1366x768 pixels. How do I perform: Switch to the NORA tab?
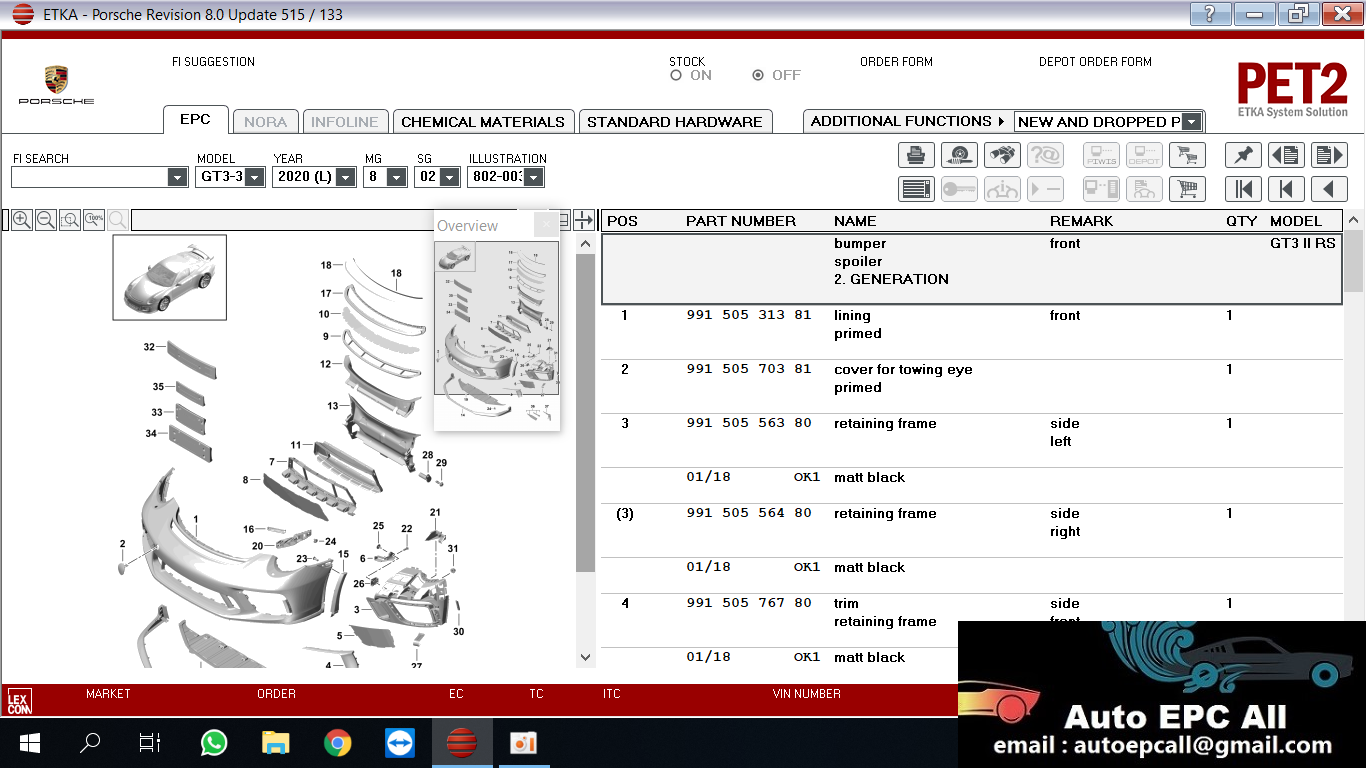pos(266,122)
